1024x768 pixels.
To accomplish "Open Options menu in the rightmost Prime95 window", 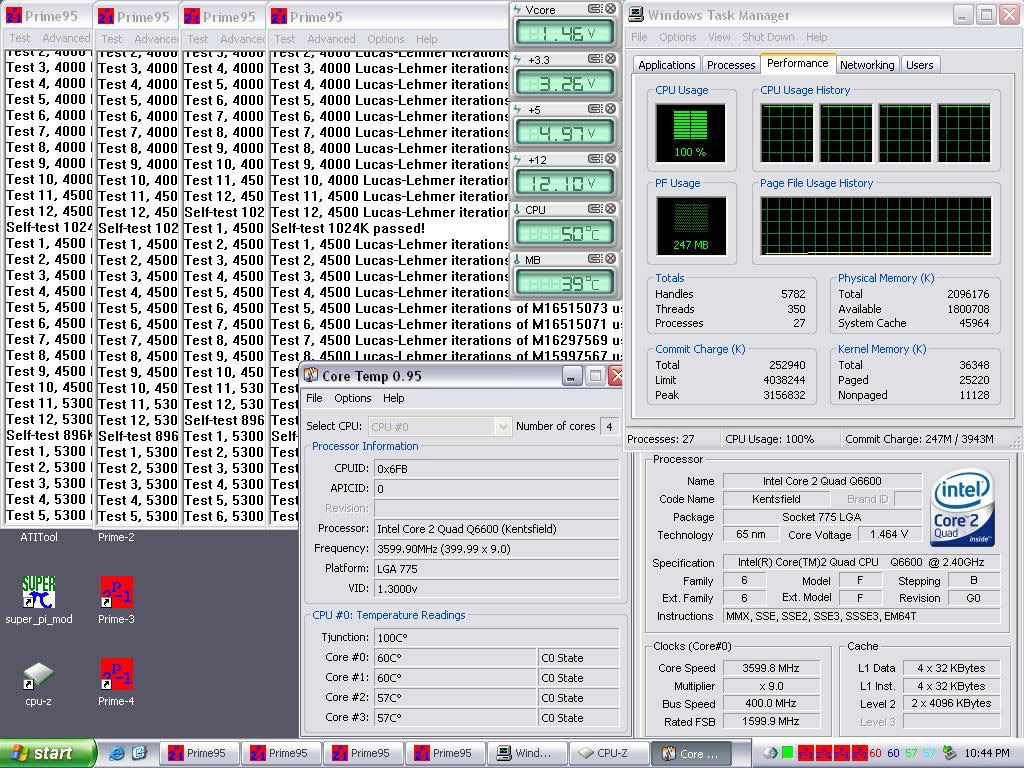I will (x=385, y=39).
